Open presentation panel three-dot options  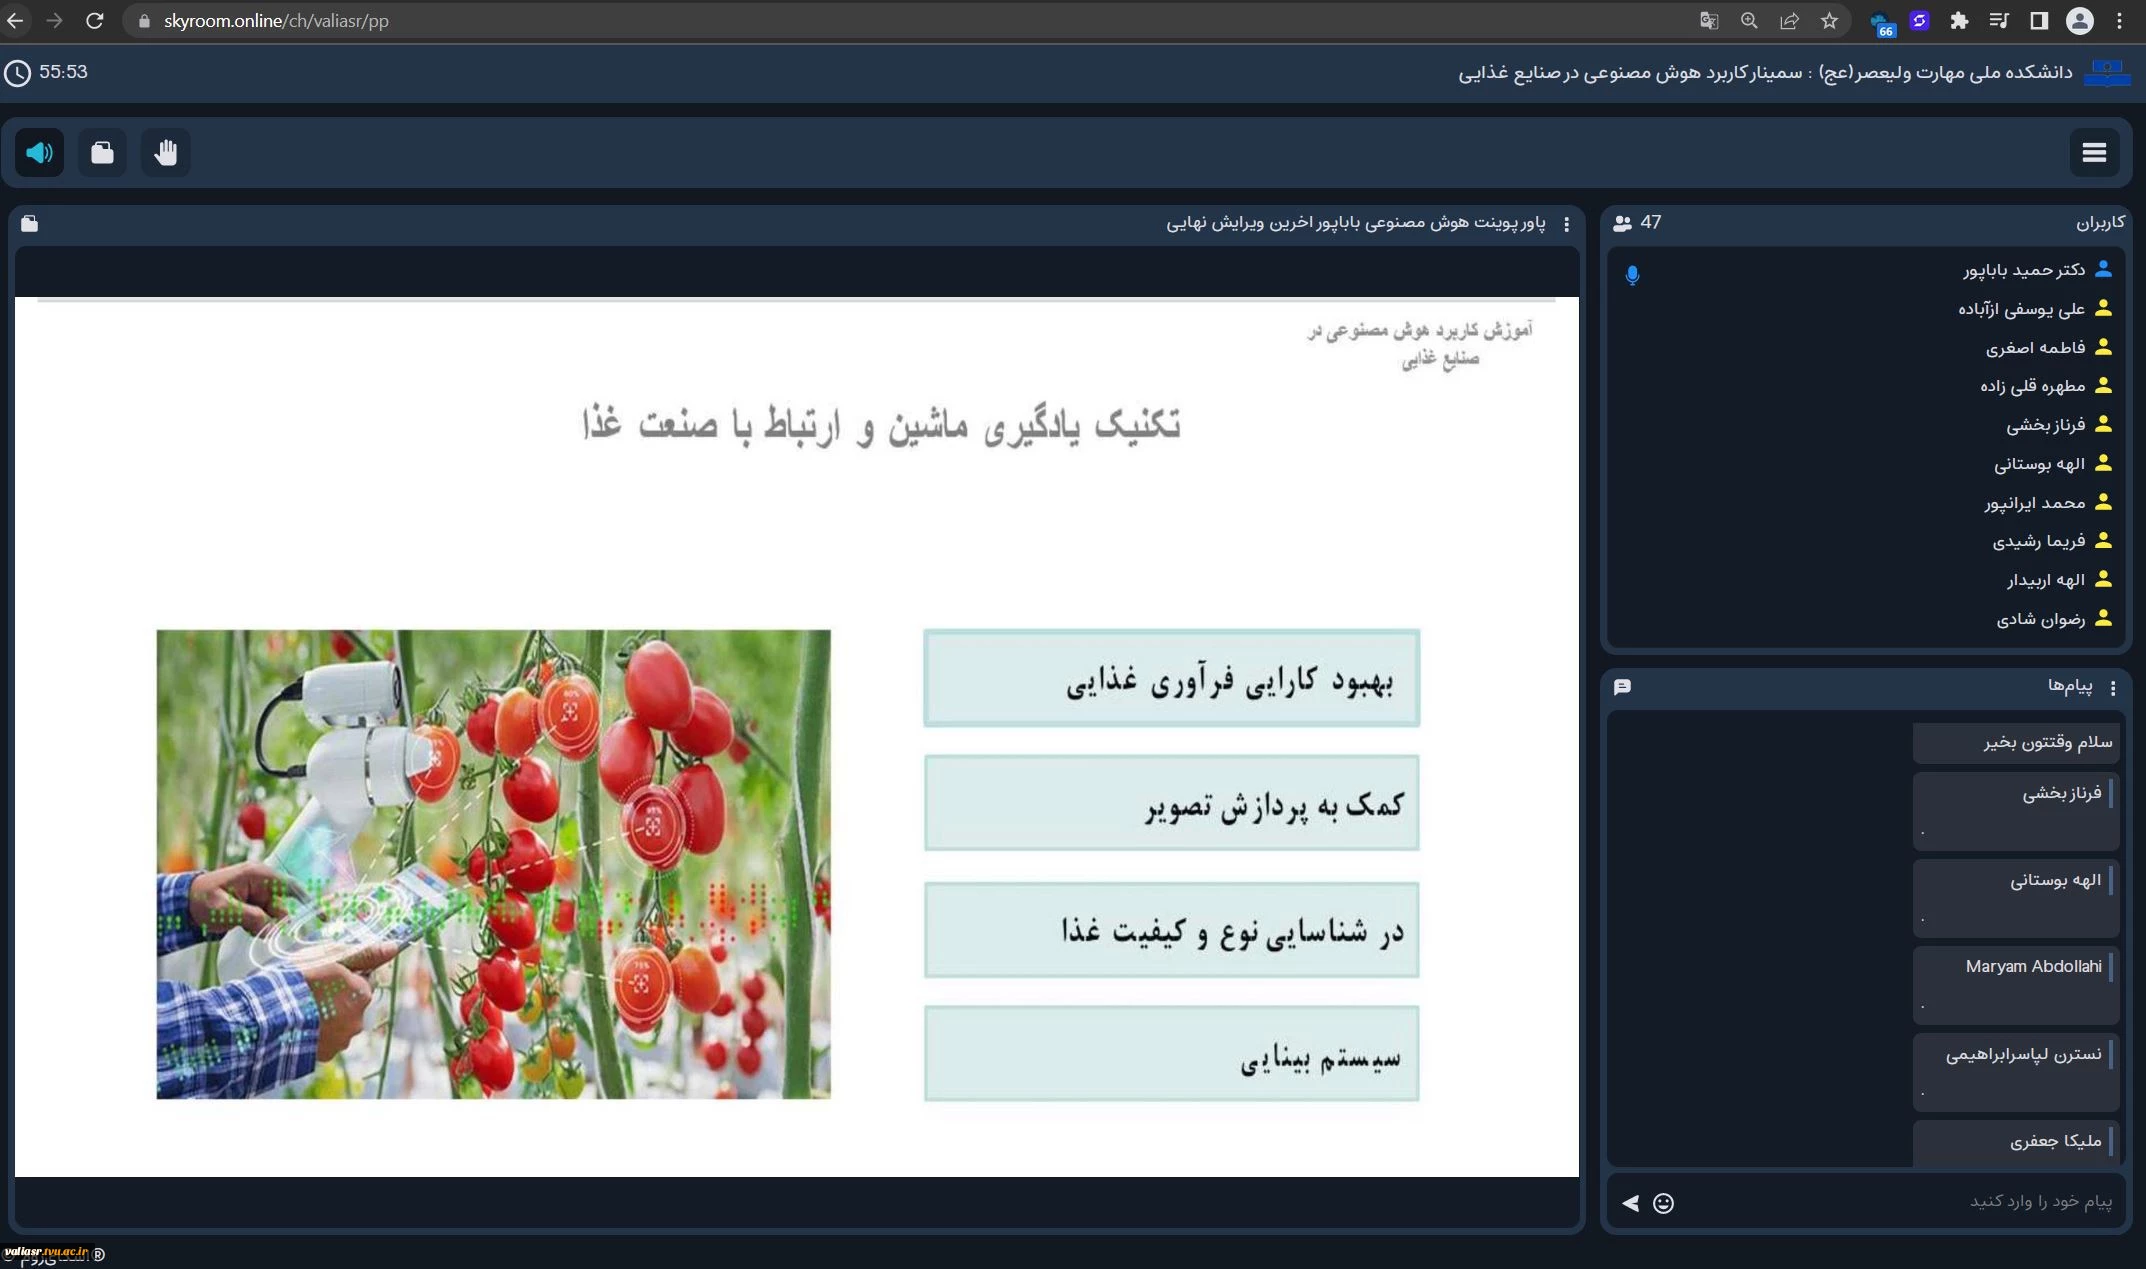coord(1566,224)
